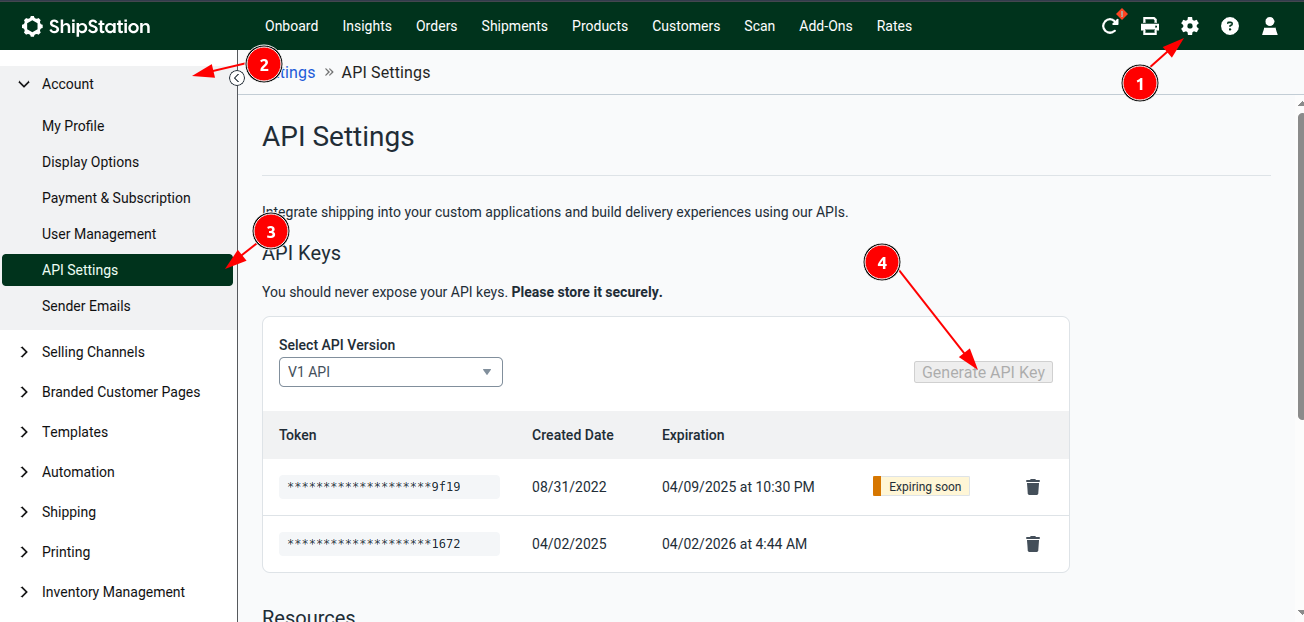
Task: Delete the API key ending in 1672
Action: tap(1033, 544)
